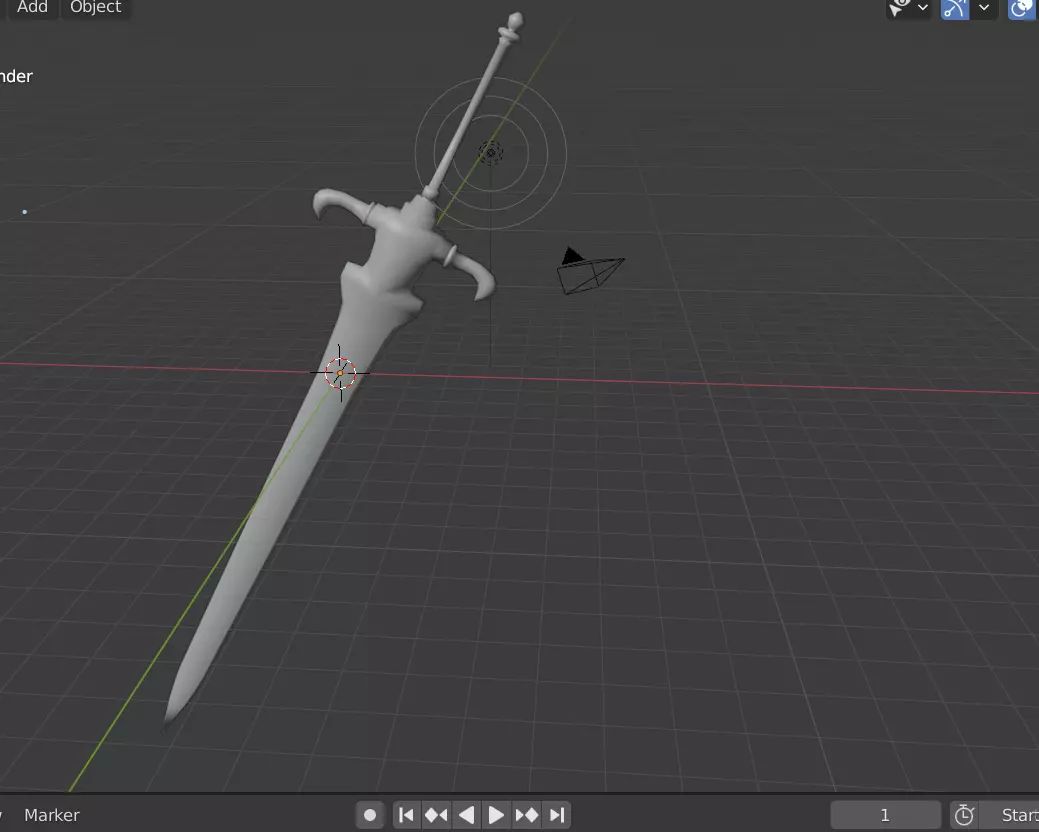Jump to the last frame
Viewport: 1039px width, 832px height.
(x=557, y=815)
